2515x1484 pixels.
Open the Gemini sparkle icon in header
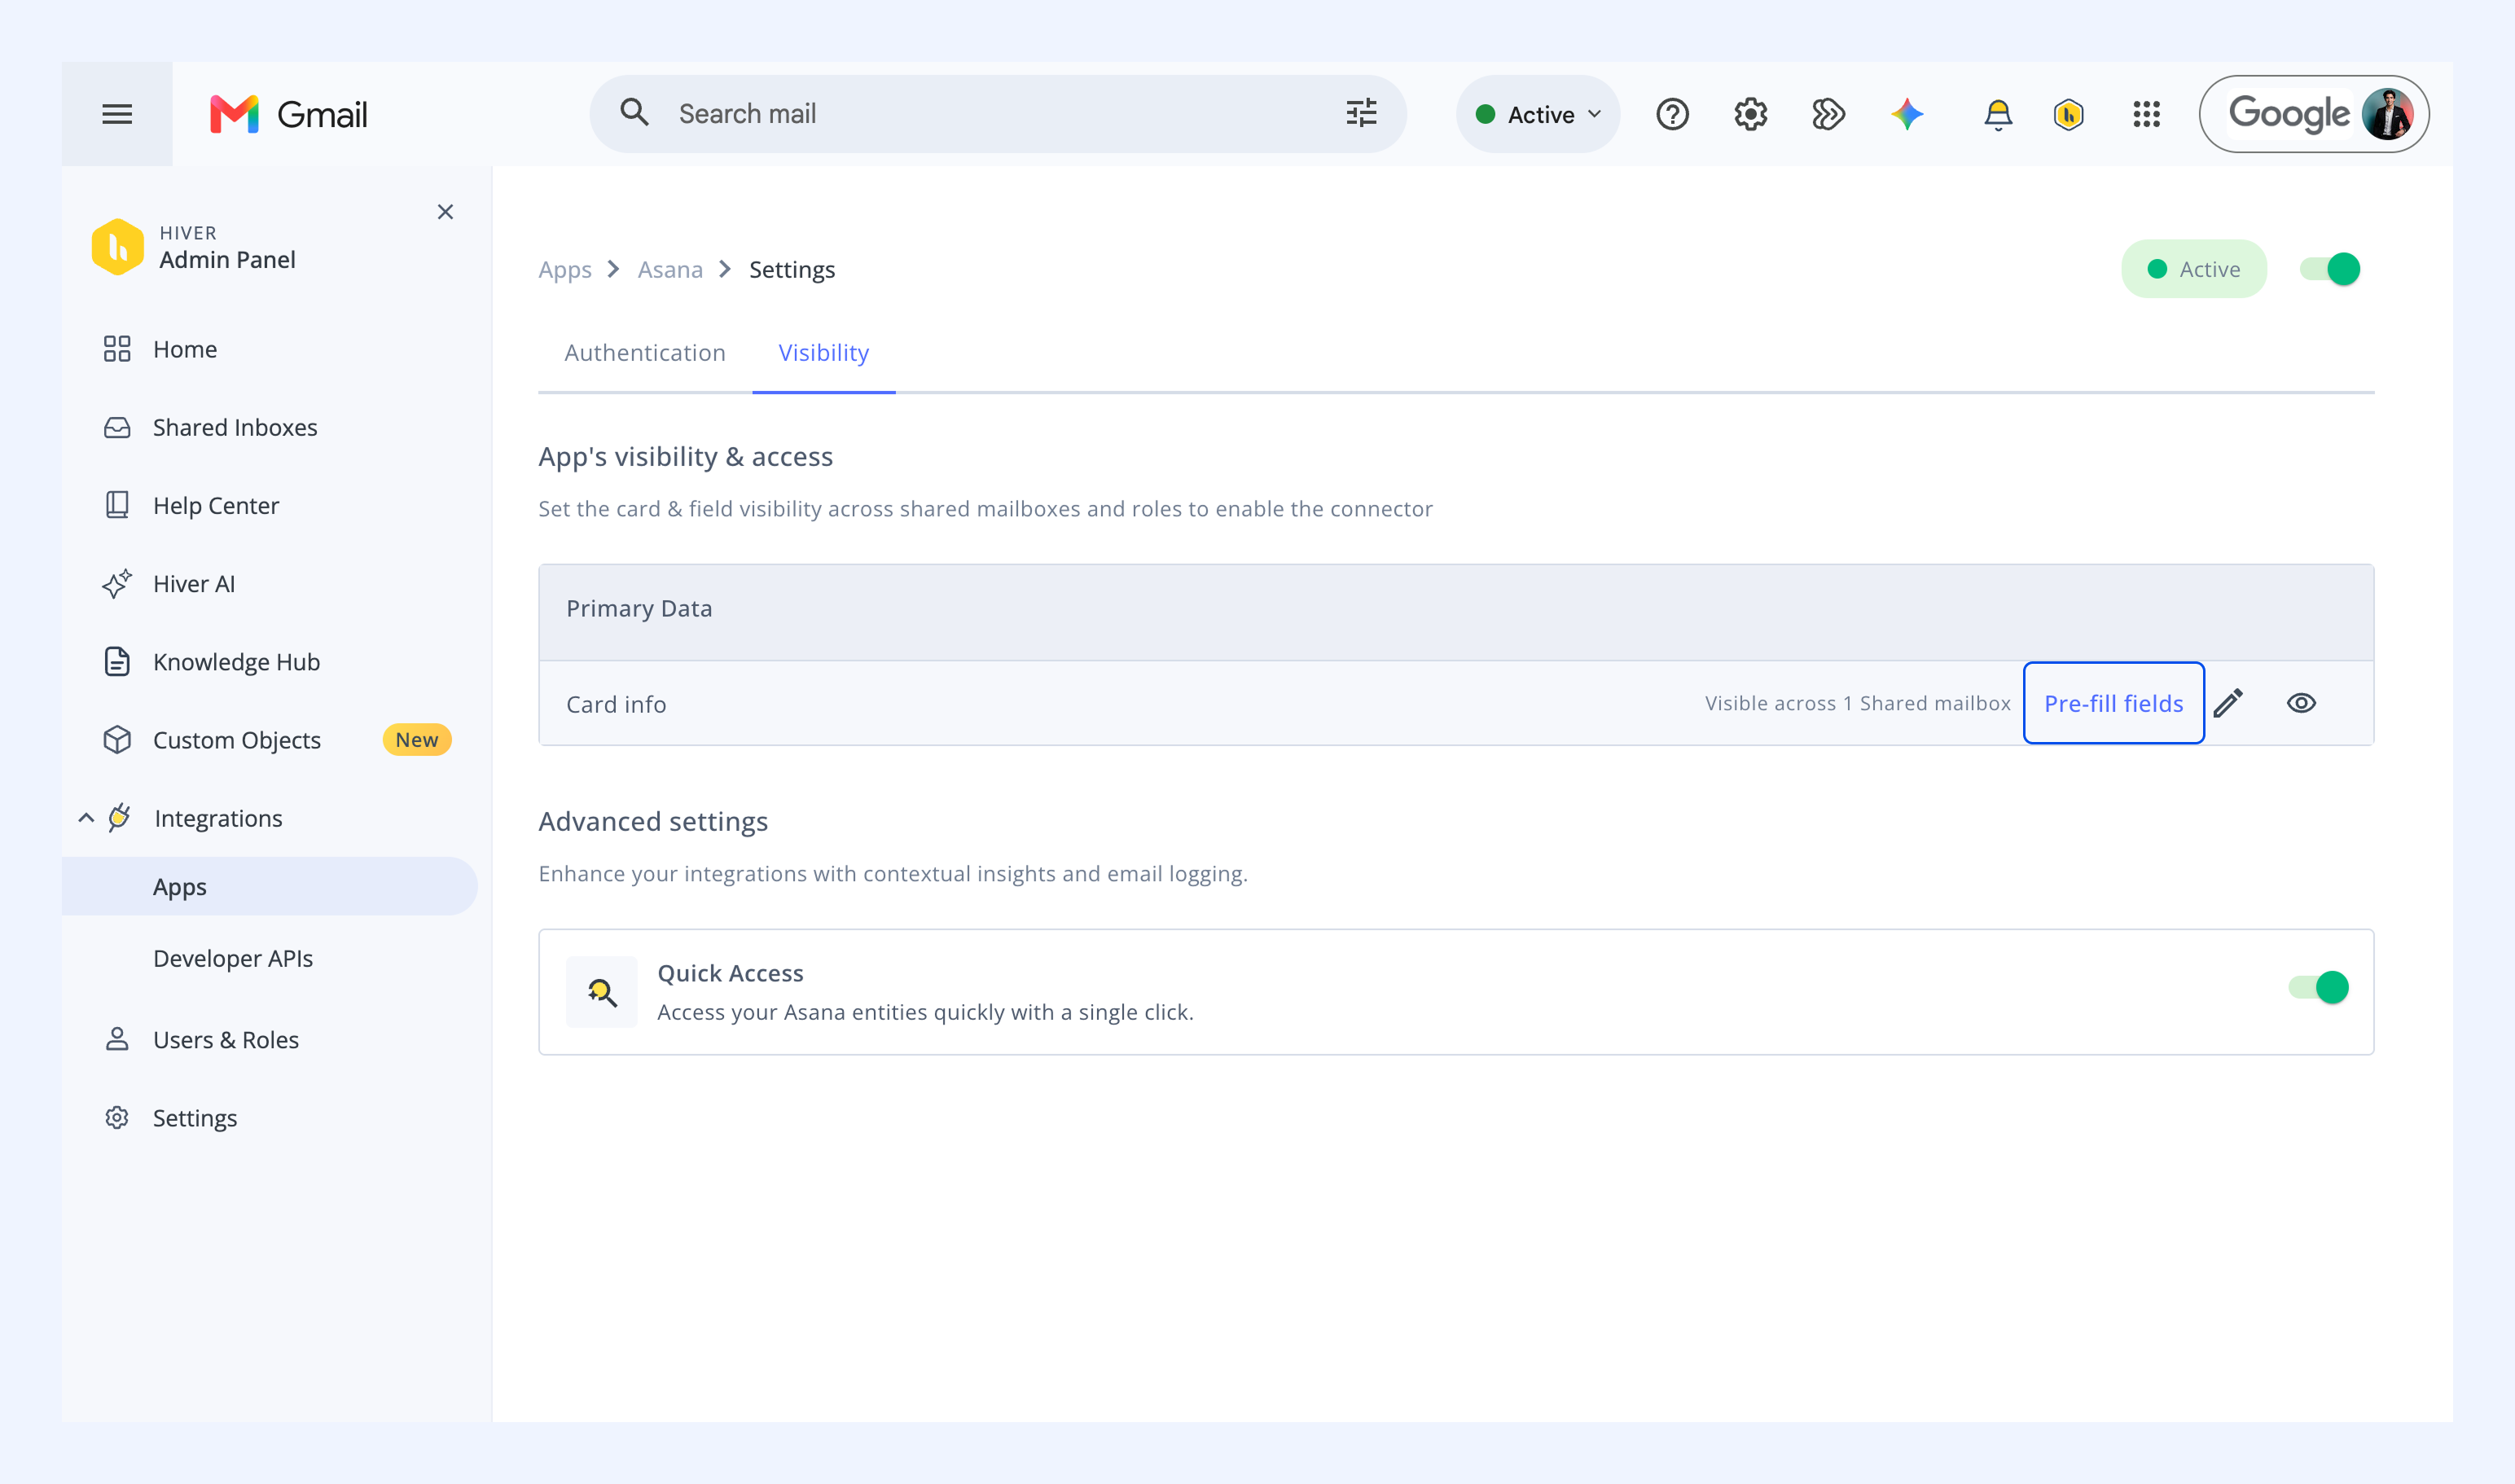[1907, 114]
